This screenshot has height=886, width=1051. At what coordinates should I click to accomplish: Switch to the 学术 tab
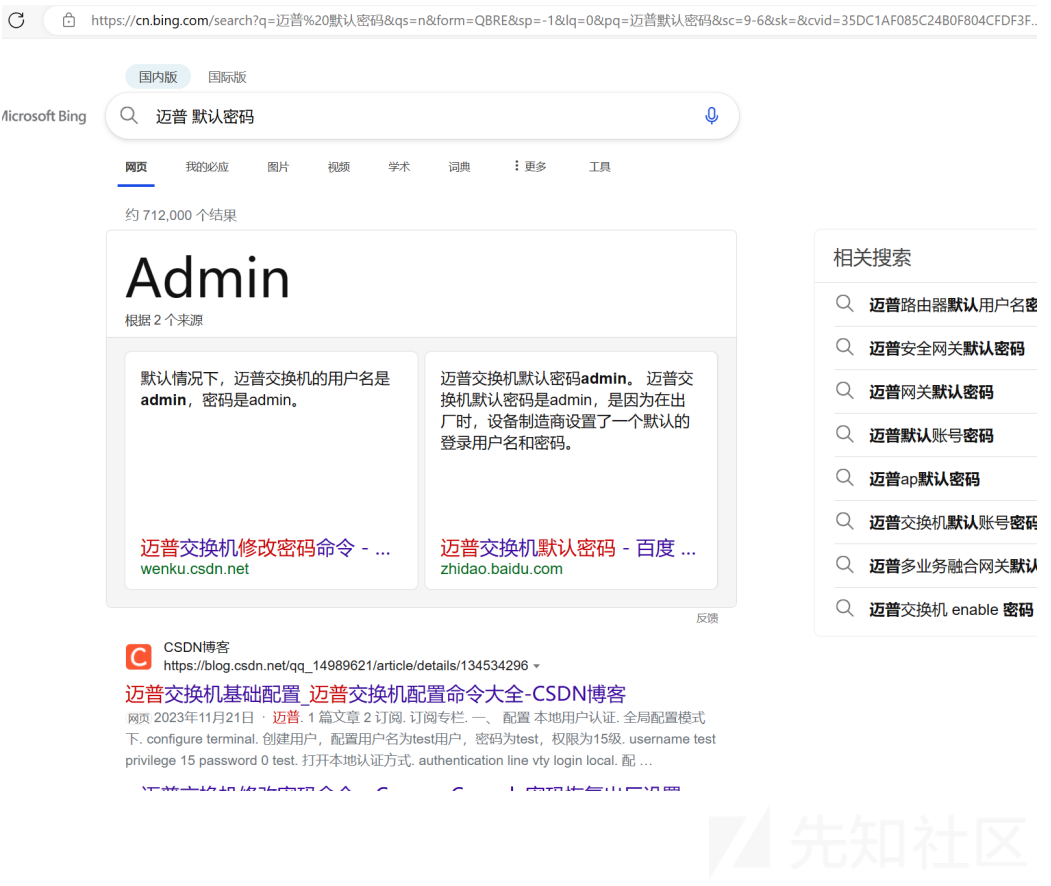[399, 167]
